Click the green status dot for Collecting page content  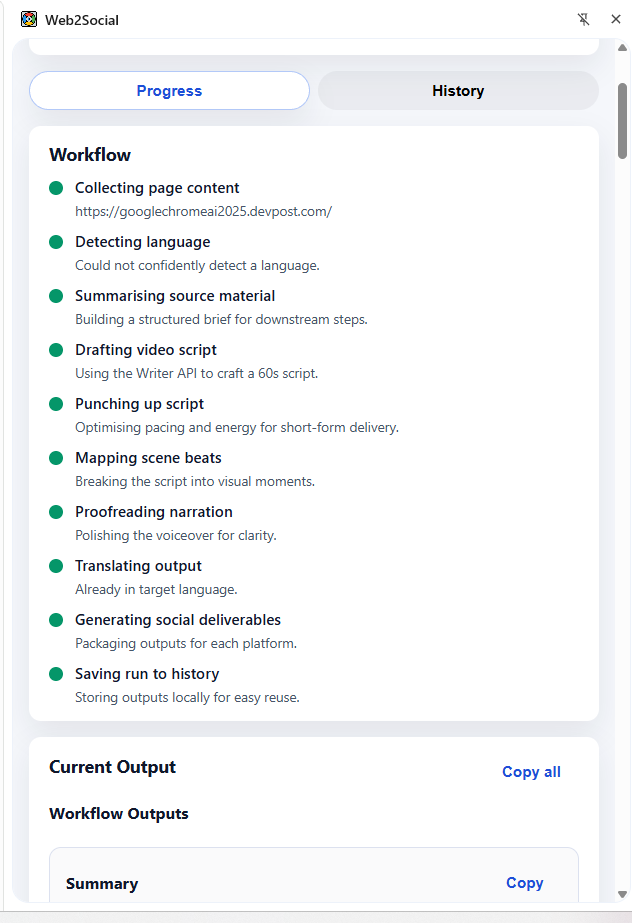pos(56,188)
